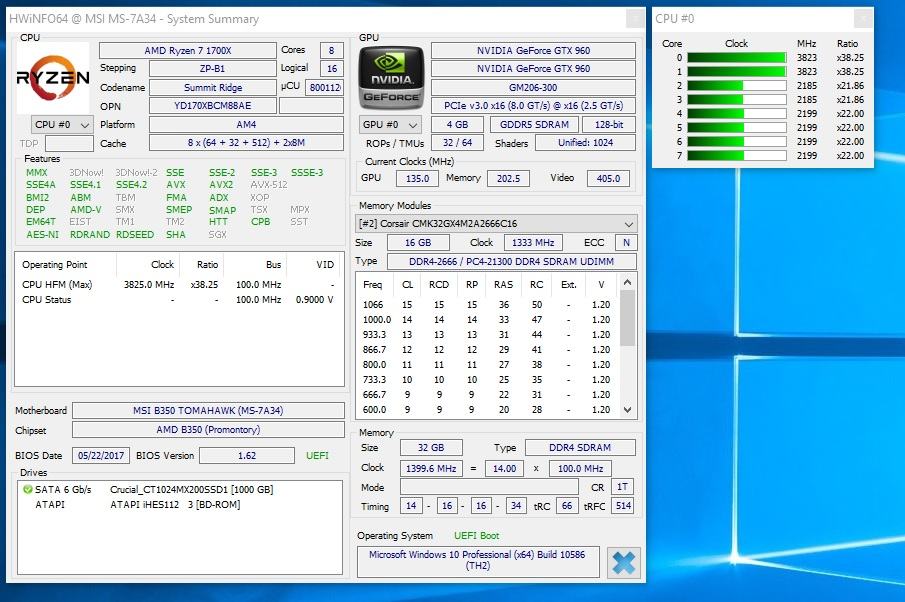
Task: Click the Core 4 MHz value 2199
Action: 807,114
